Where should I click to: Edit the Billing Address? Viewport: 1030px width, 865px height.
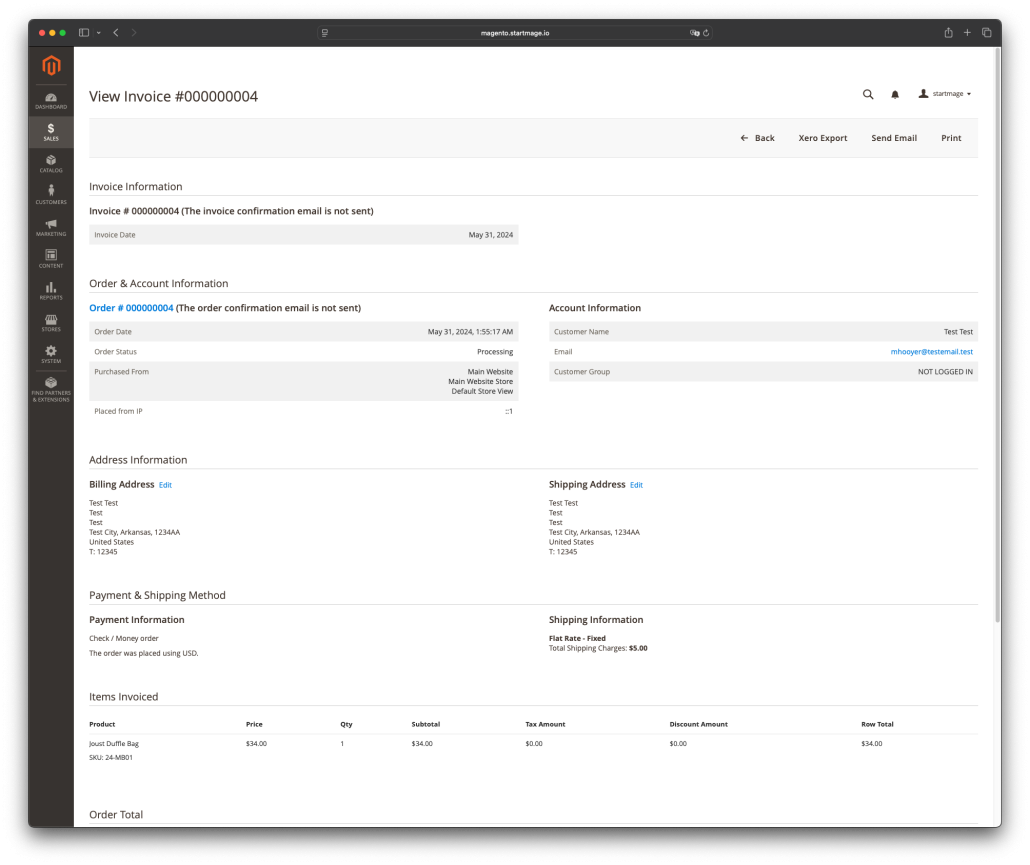166,485
